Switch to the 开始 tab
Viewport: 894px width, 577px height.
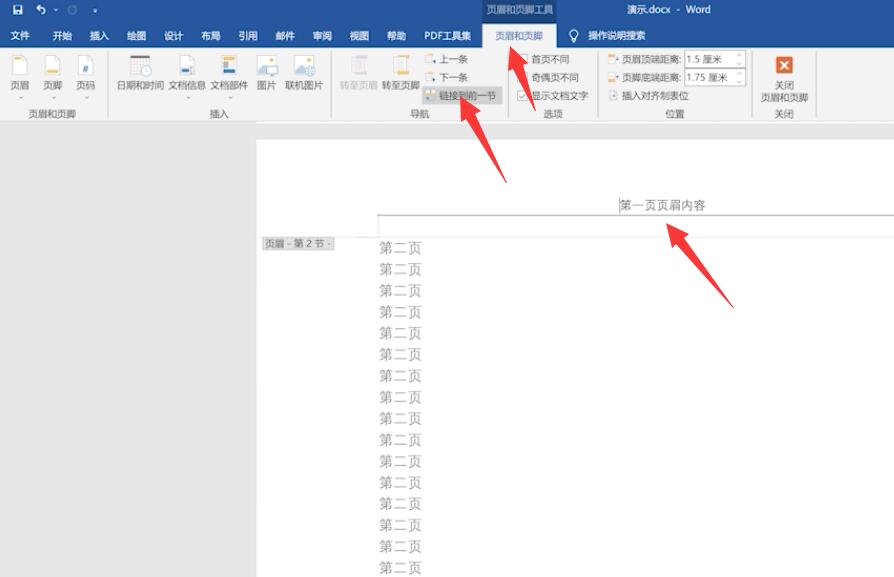(62, 35)
